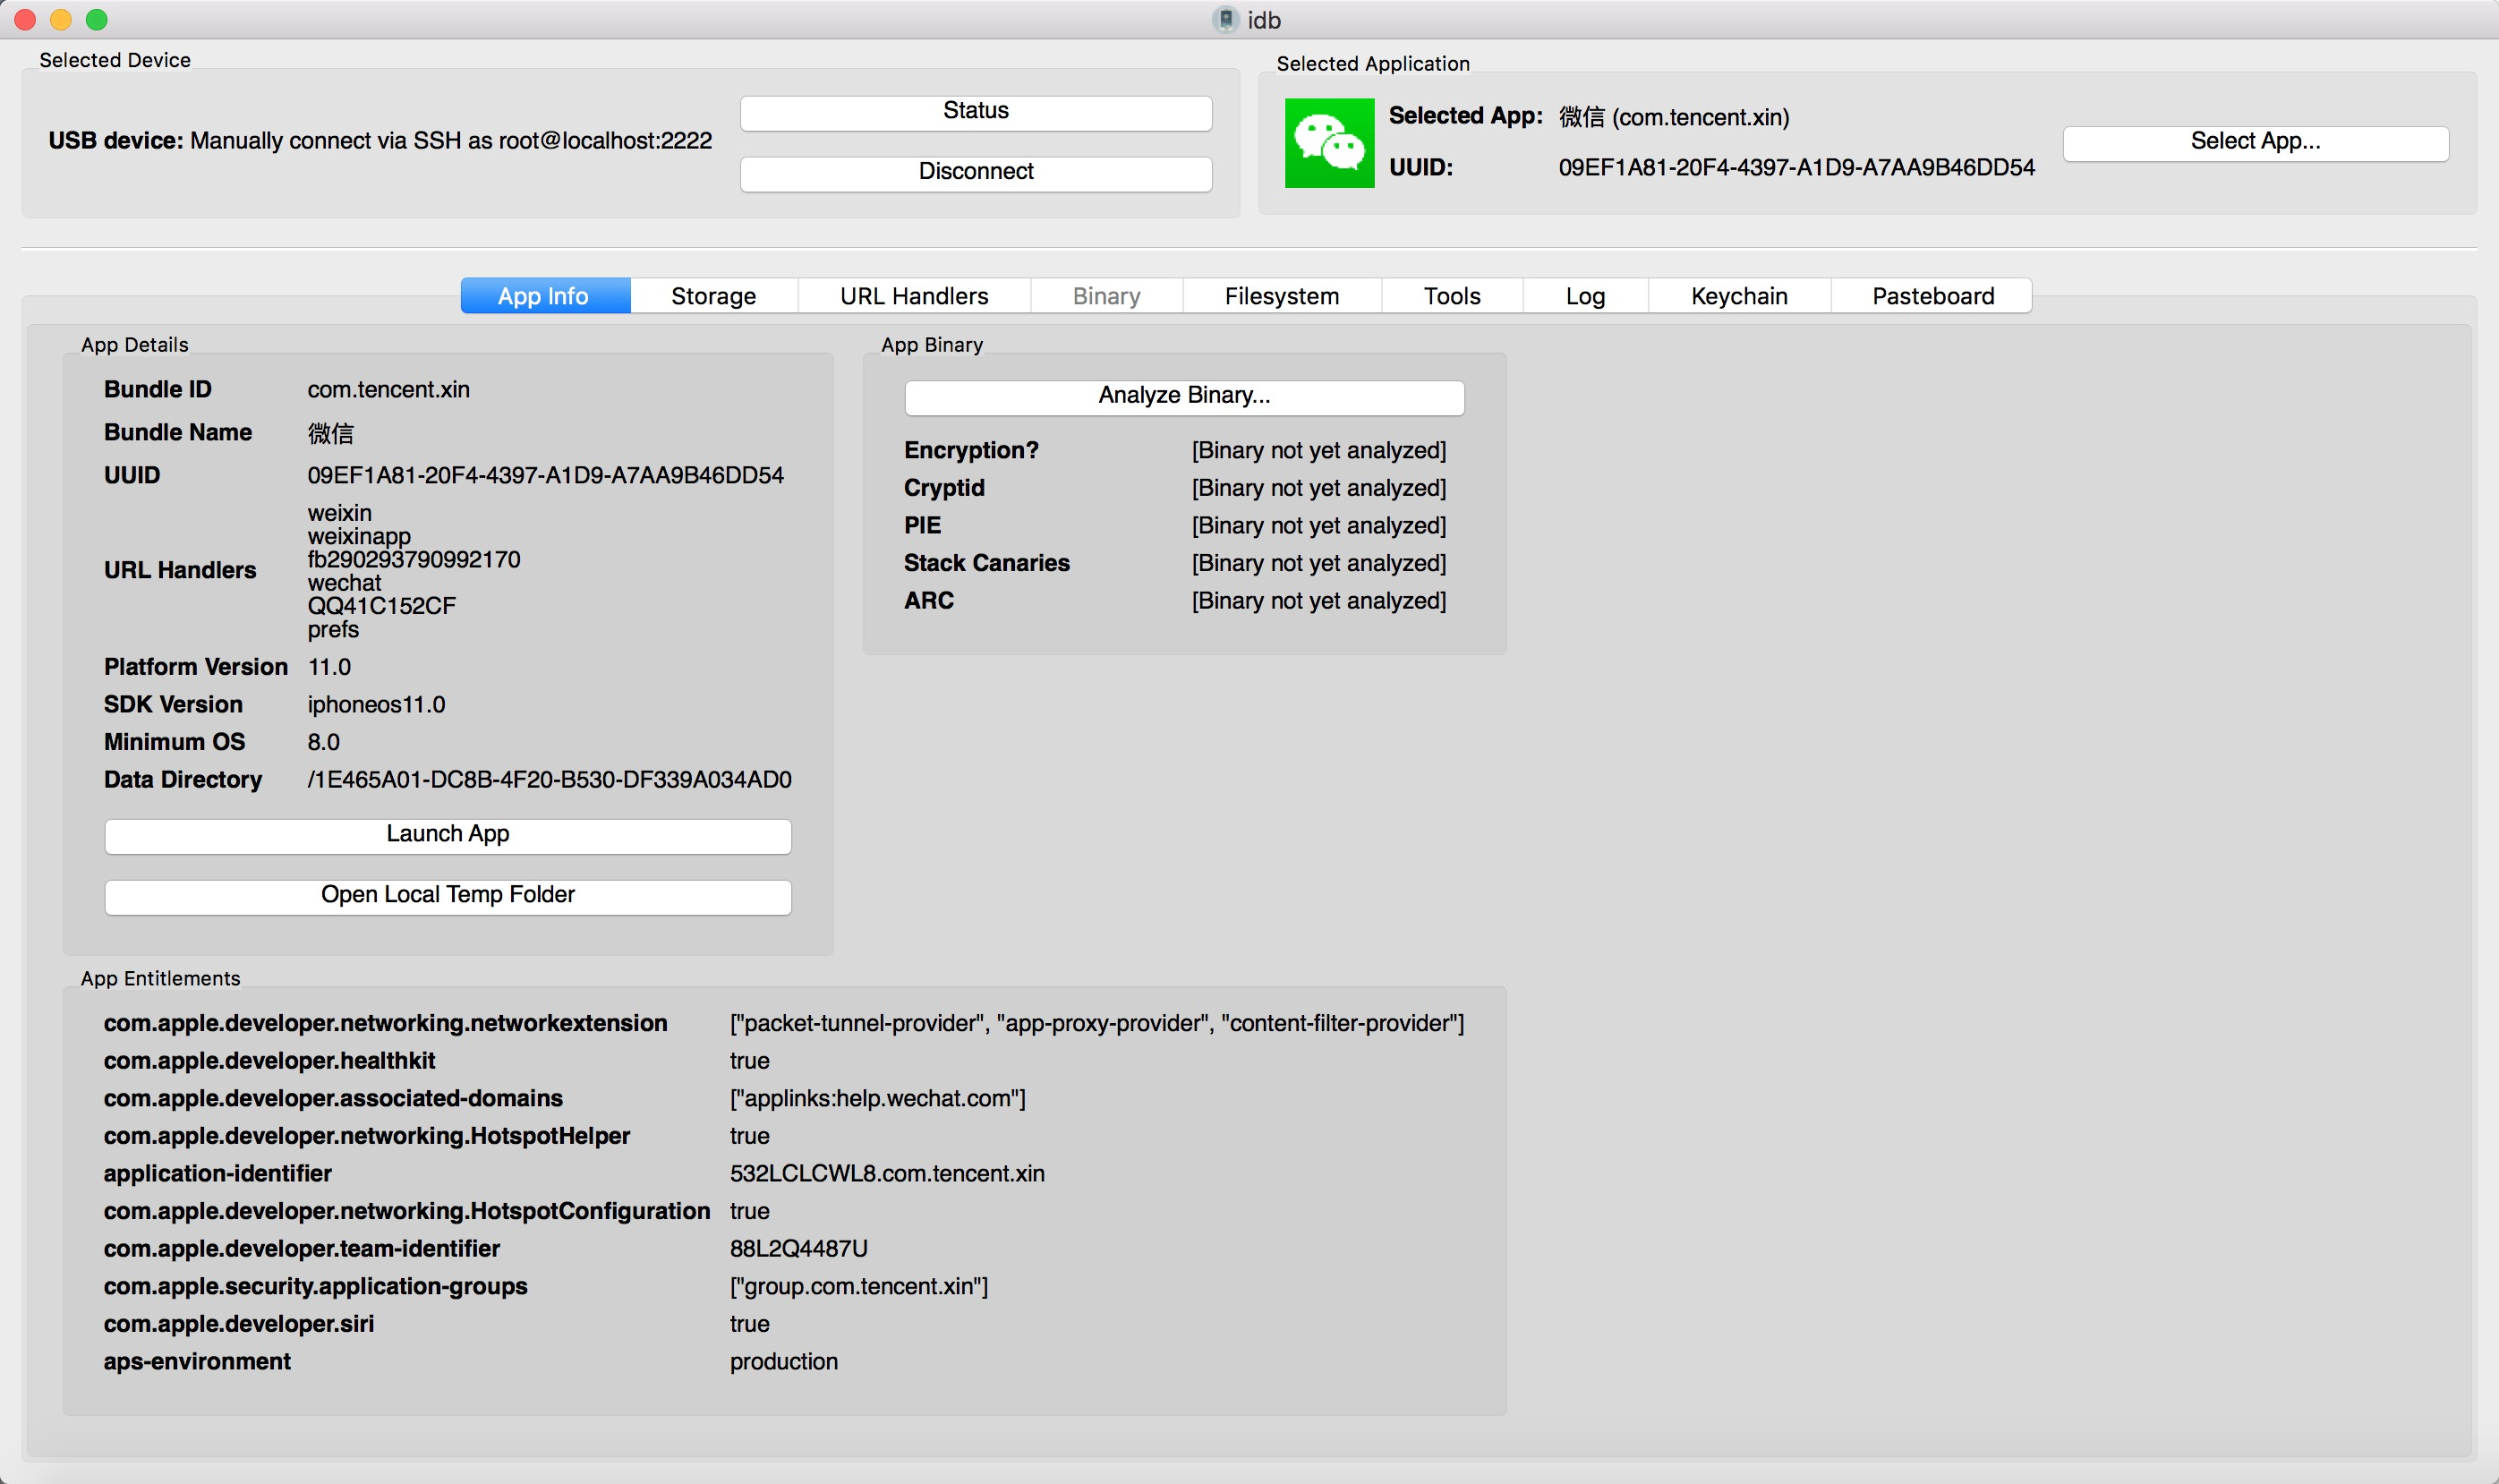Click Analyze Binary... button
Image resolution: width=2499 pixels, height=1484 pixels.
tap(1184, 397)
